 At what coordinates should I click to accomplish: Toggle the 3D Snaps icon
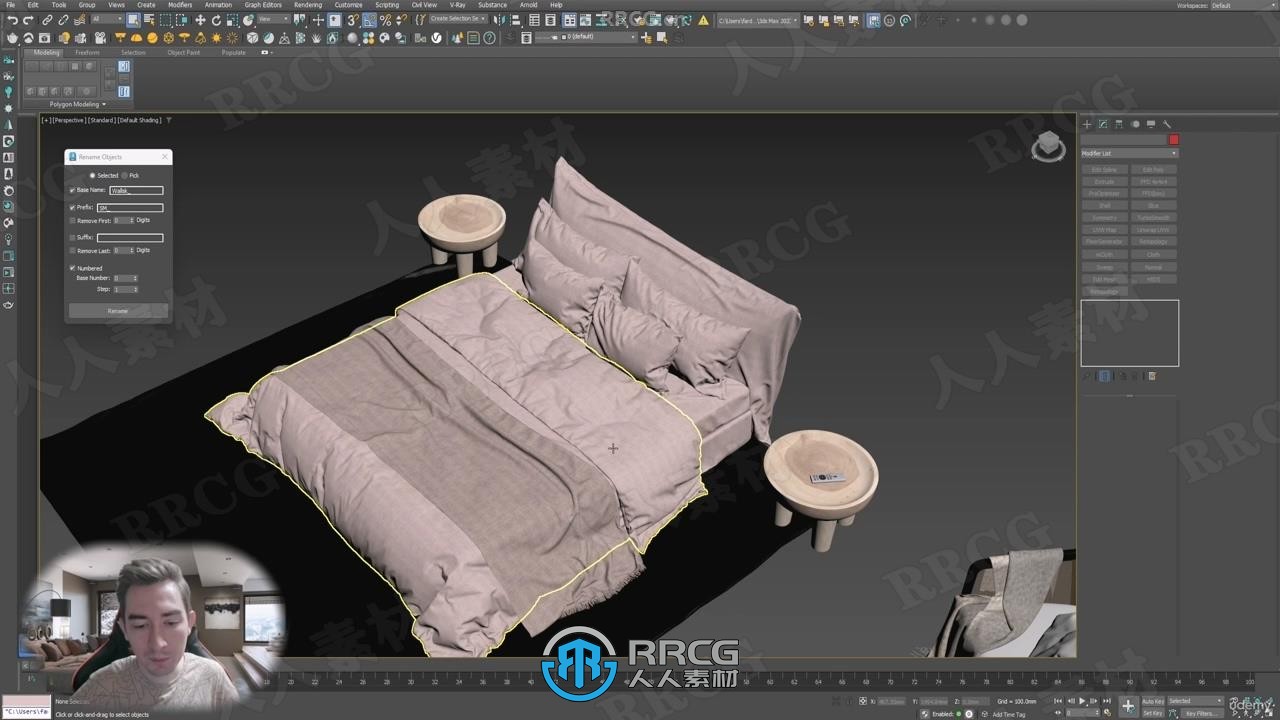(x=353, y=20)
